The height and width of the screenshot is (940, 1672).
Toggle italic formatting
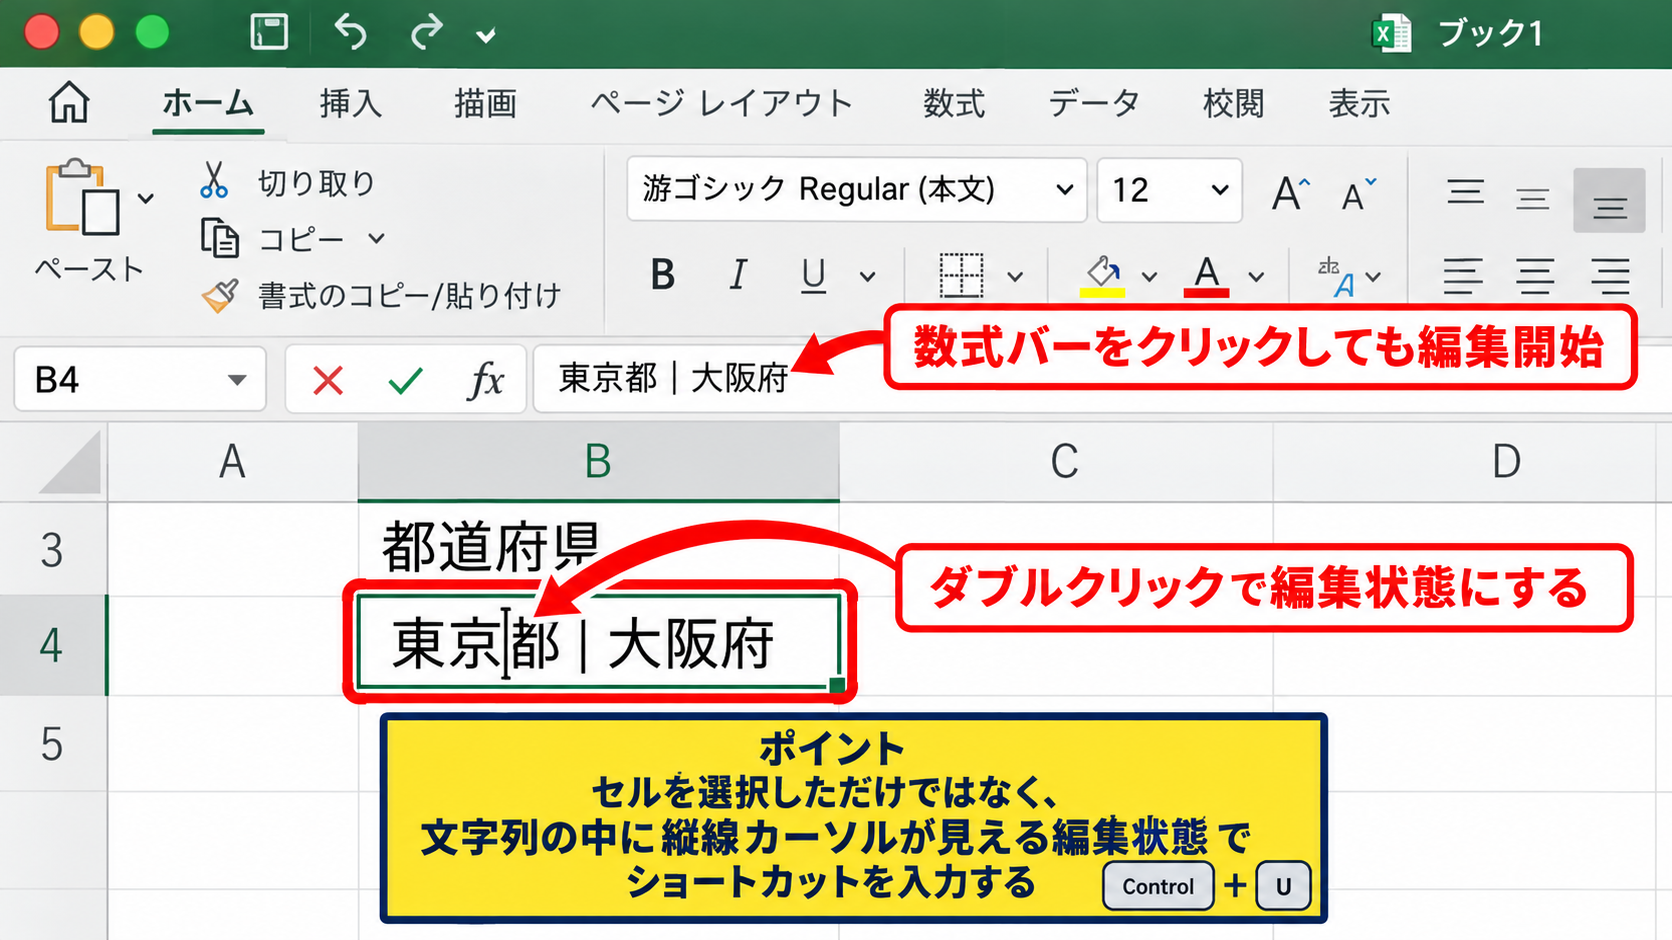point(738,275)
